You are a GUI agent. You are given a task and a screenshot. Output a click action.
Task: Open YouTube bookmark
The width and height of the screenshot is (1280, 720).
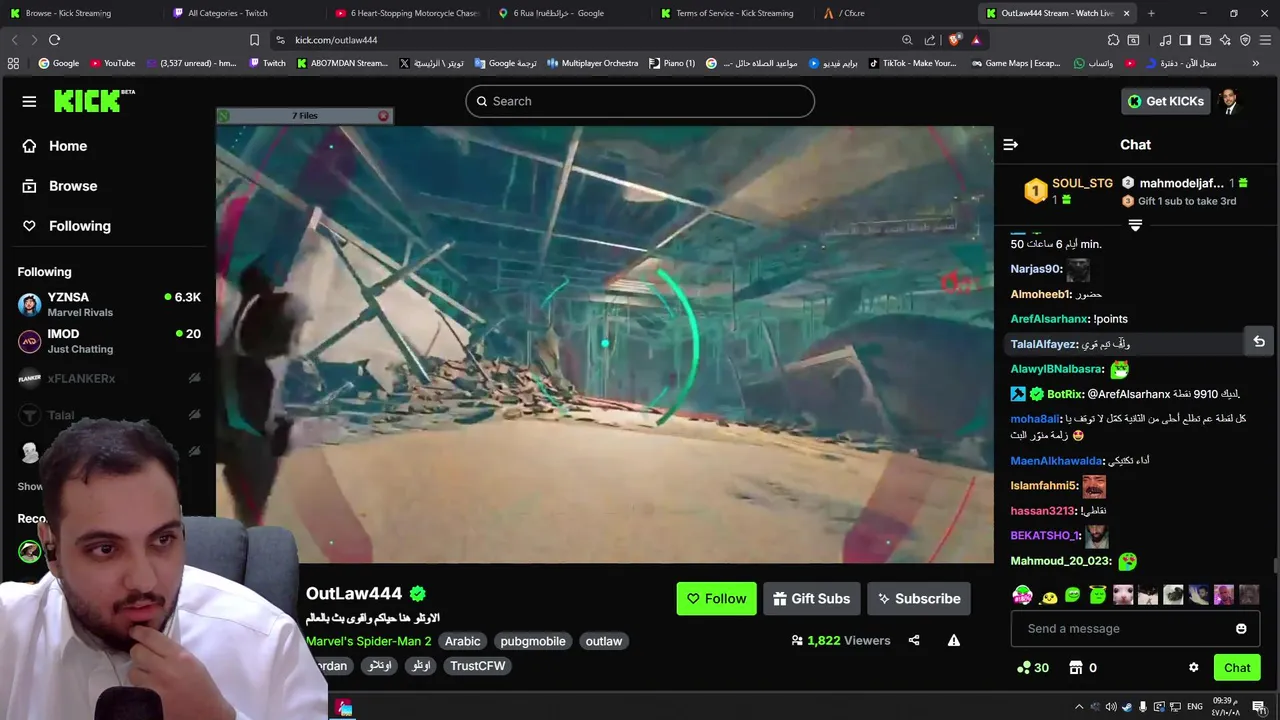pos(112,63)
